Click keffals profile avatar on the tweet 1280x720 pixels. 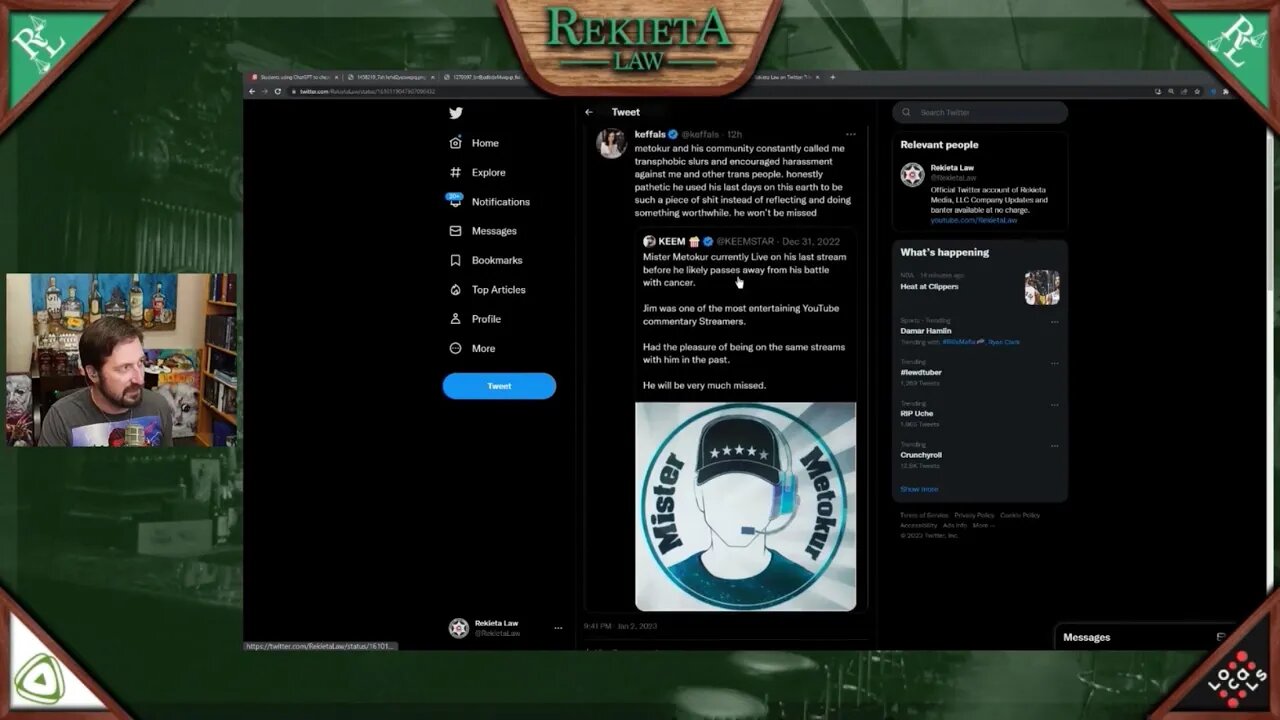tap(611, 144)
